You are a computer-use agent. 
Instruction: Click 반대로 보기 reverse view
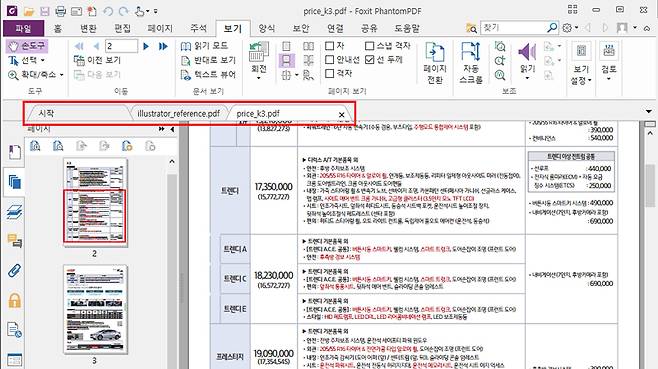click(208, 60)
